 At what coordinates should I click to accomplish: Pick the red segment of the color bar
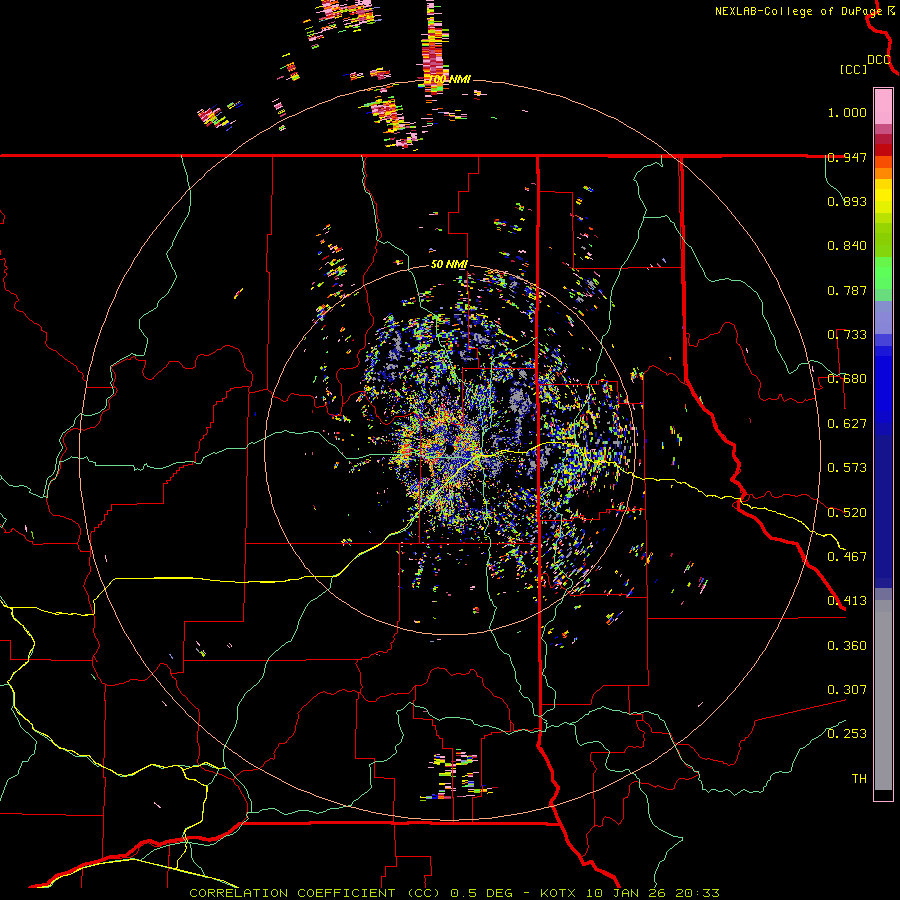tap(883, 150)
